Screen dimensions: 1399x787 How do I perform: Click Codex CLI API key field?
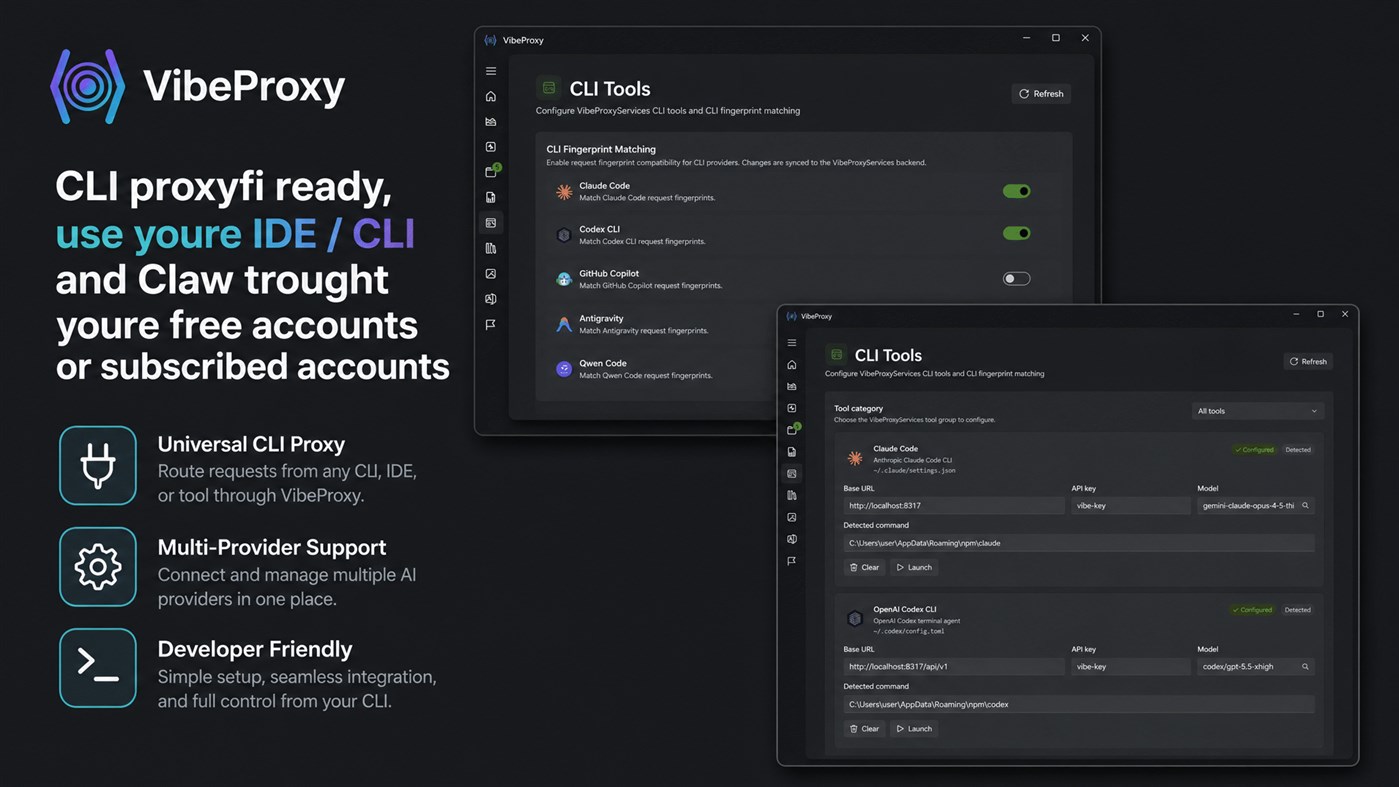coord(1130,667)
